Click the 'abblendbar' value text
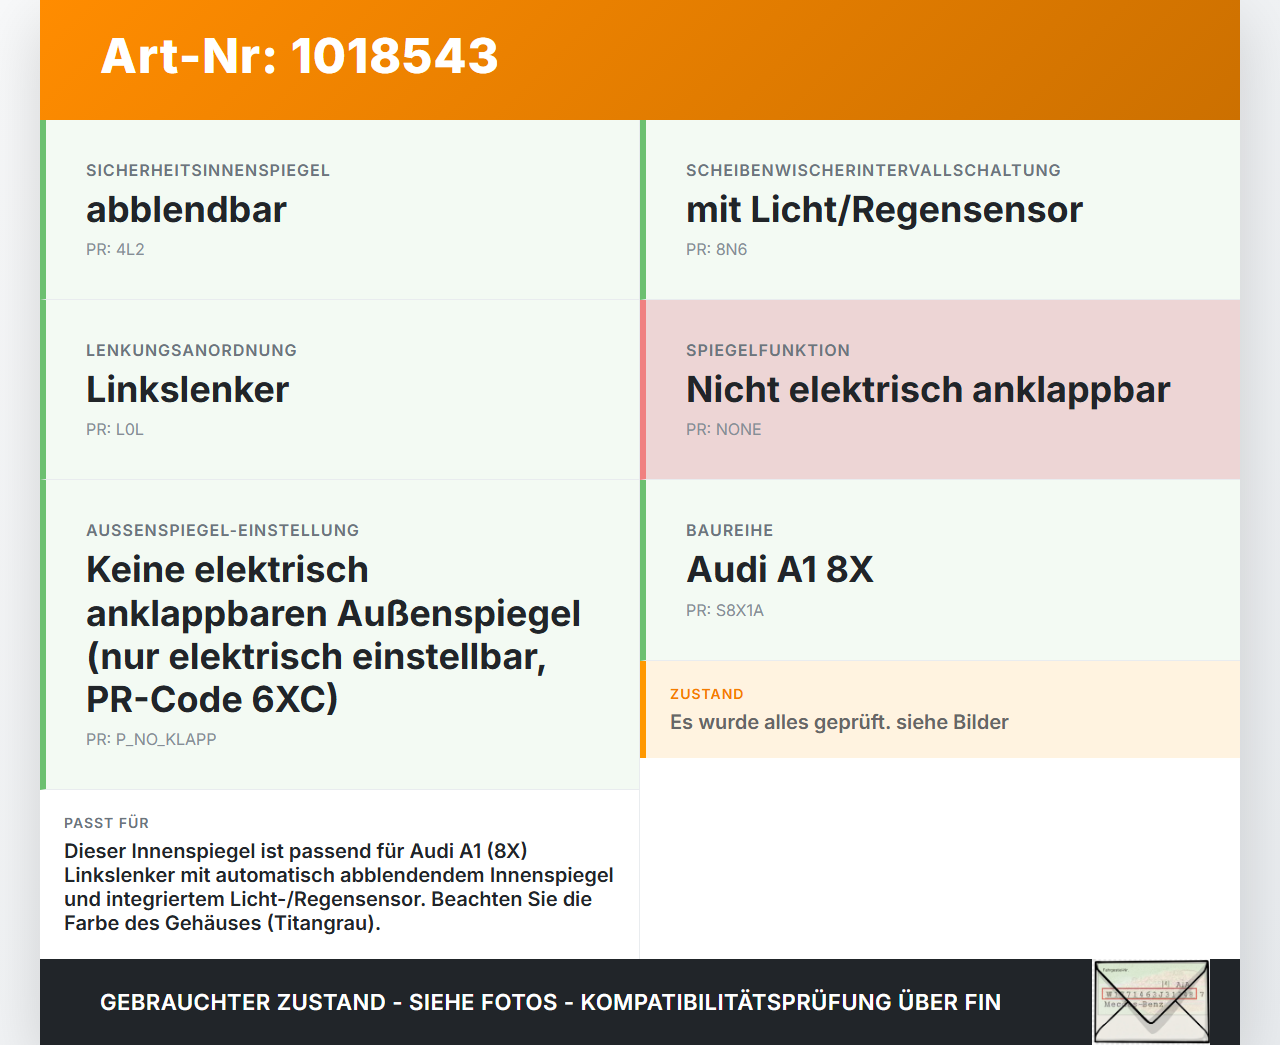 coord(186,210)
